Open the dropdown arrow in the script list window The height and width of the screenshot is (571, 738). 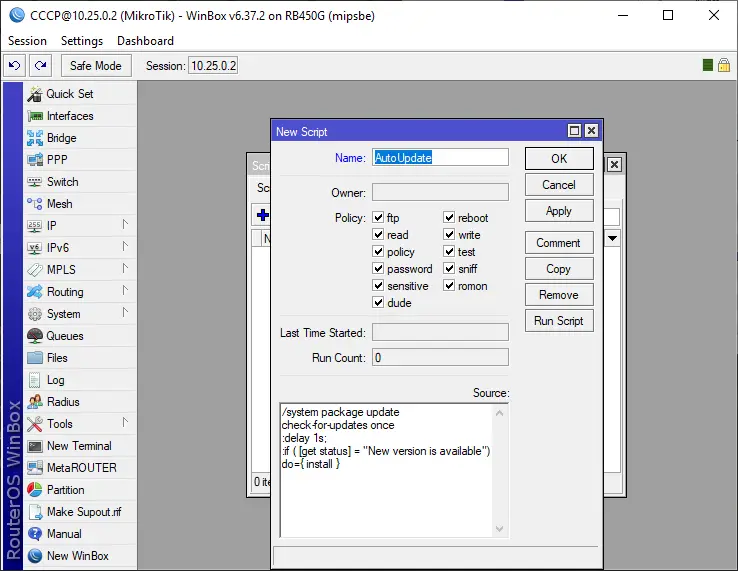coord(612,238)
